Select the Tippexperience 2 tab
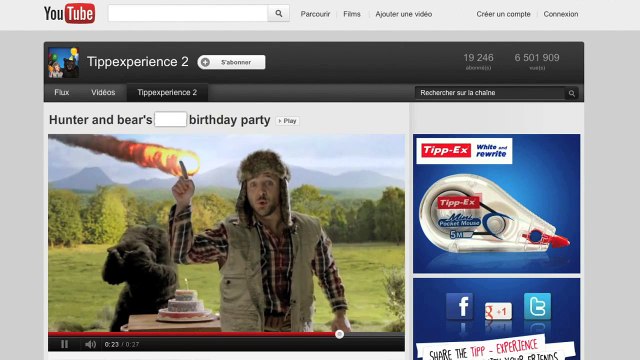Screen dimensions: 640x360 coord(167,93)
